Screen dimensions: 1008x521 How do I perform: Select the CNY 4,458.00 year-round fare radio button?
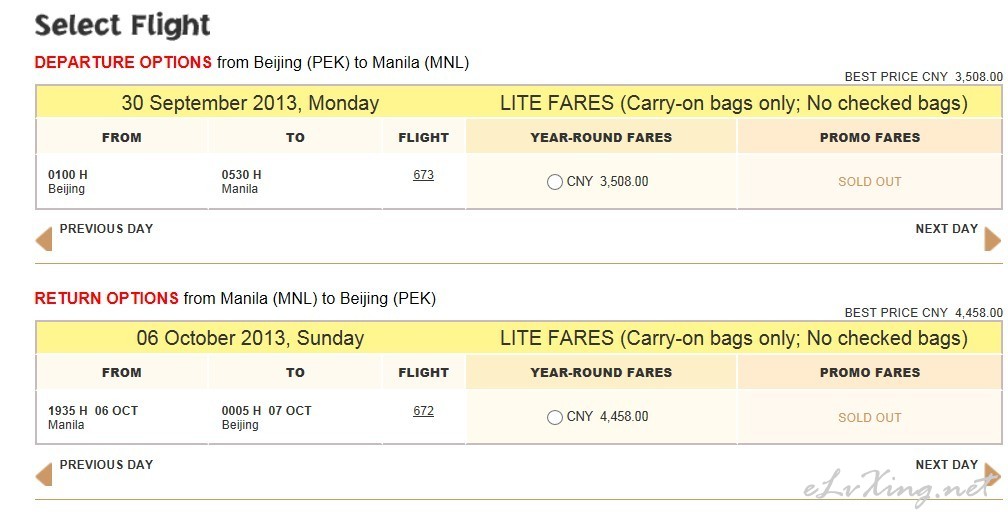[555, 417]
